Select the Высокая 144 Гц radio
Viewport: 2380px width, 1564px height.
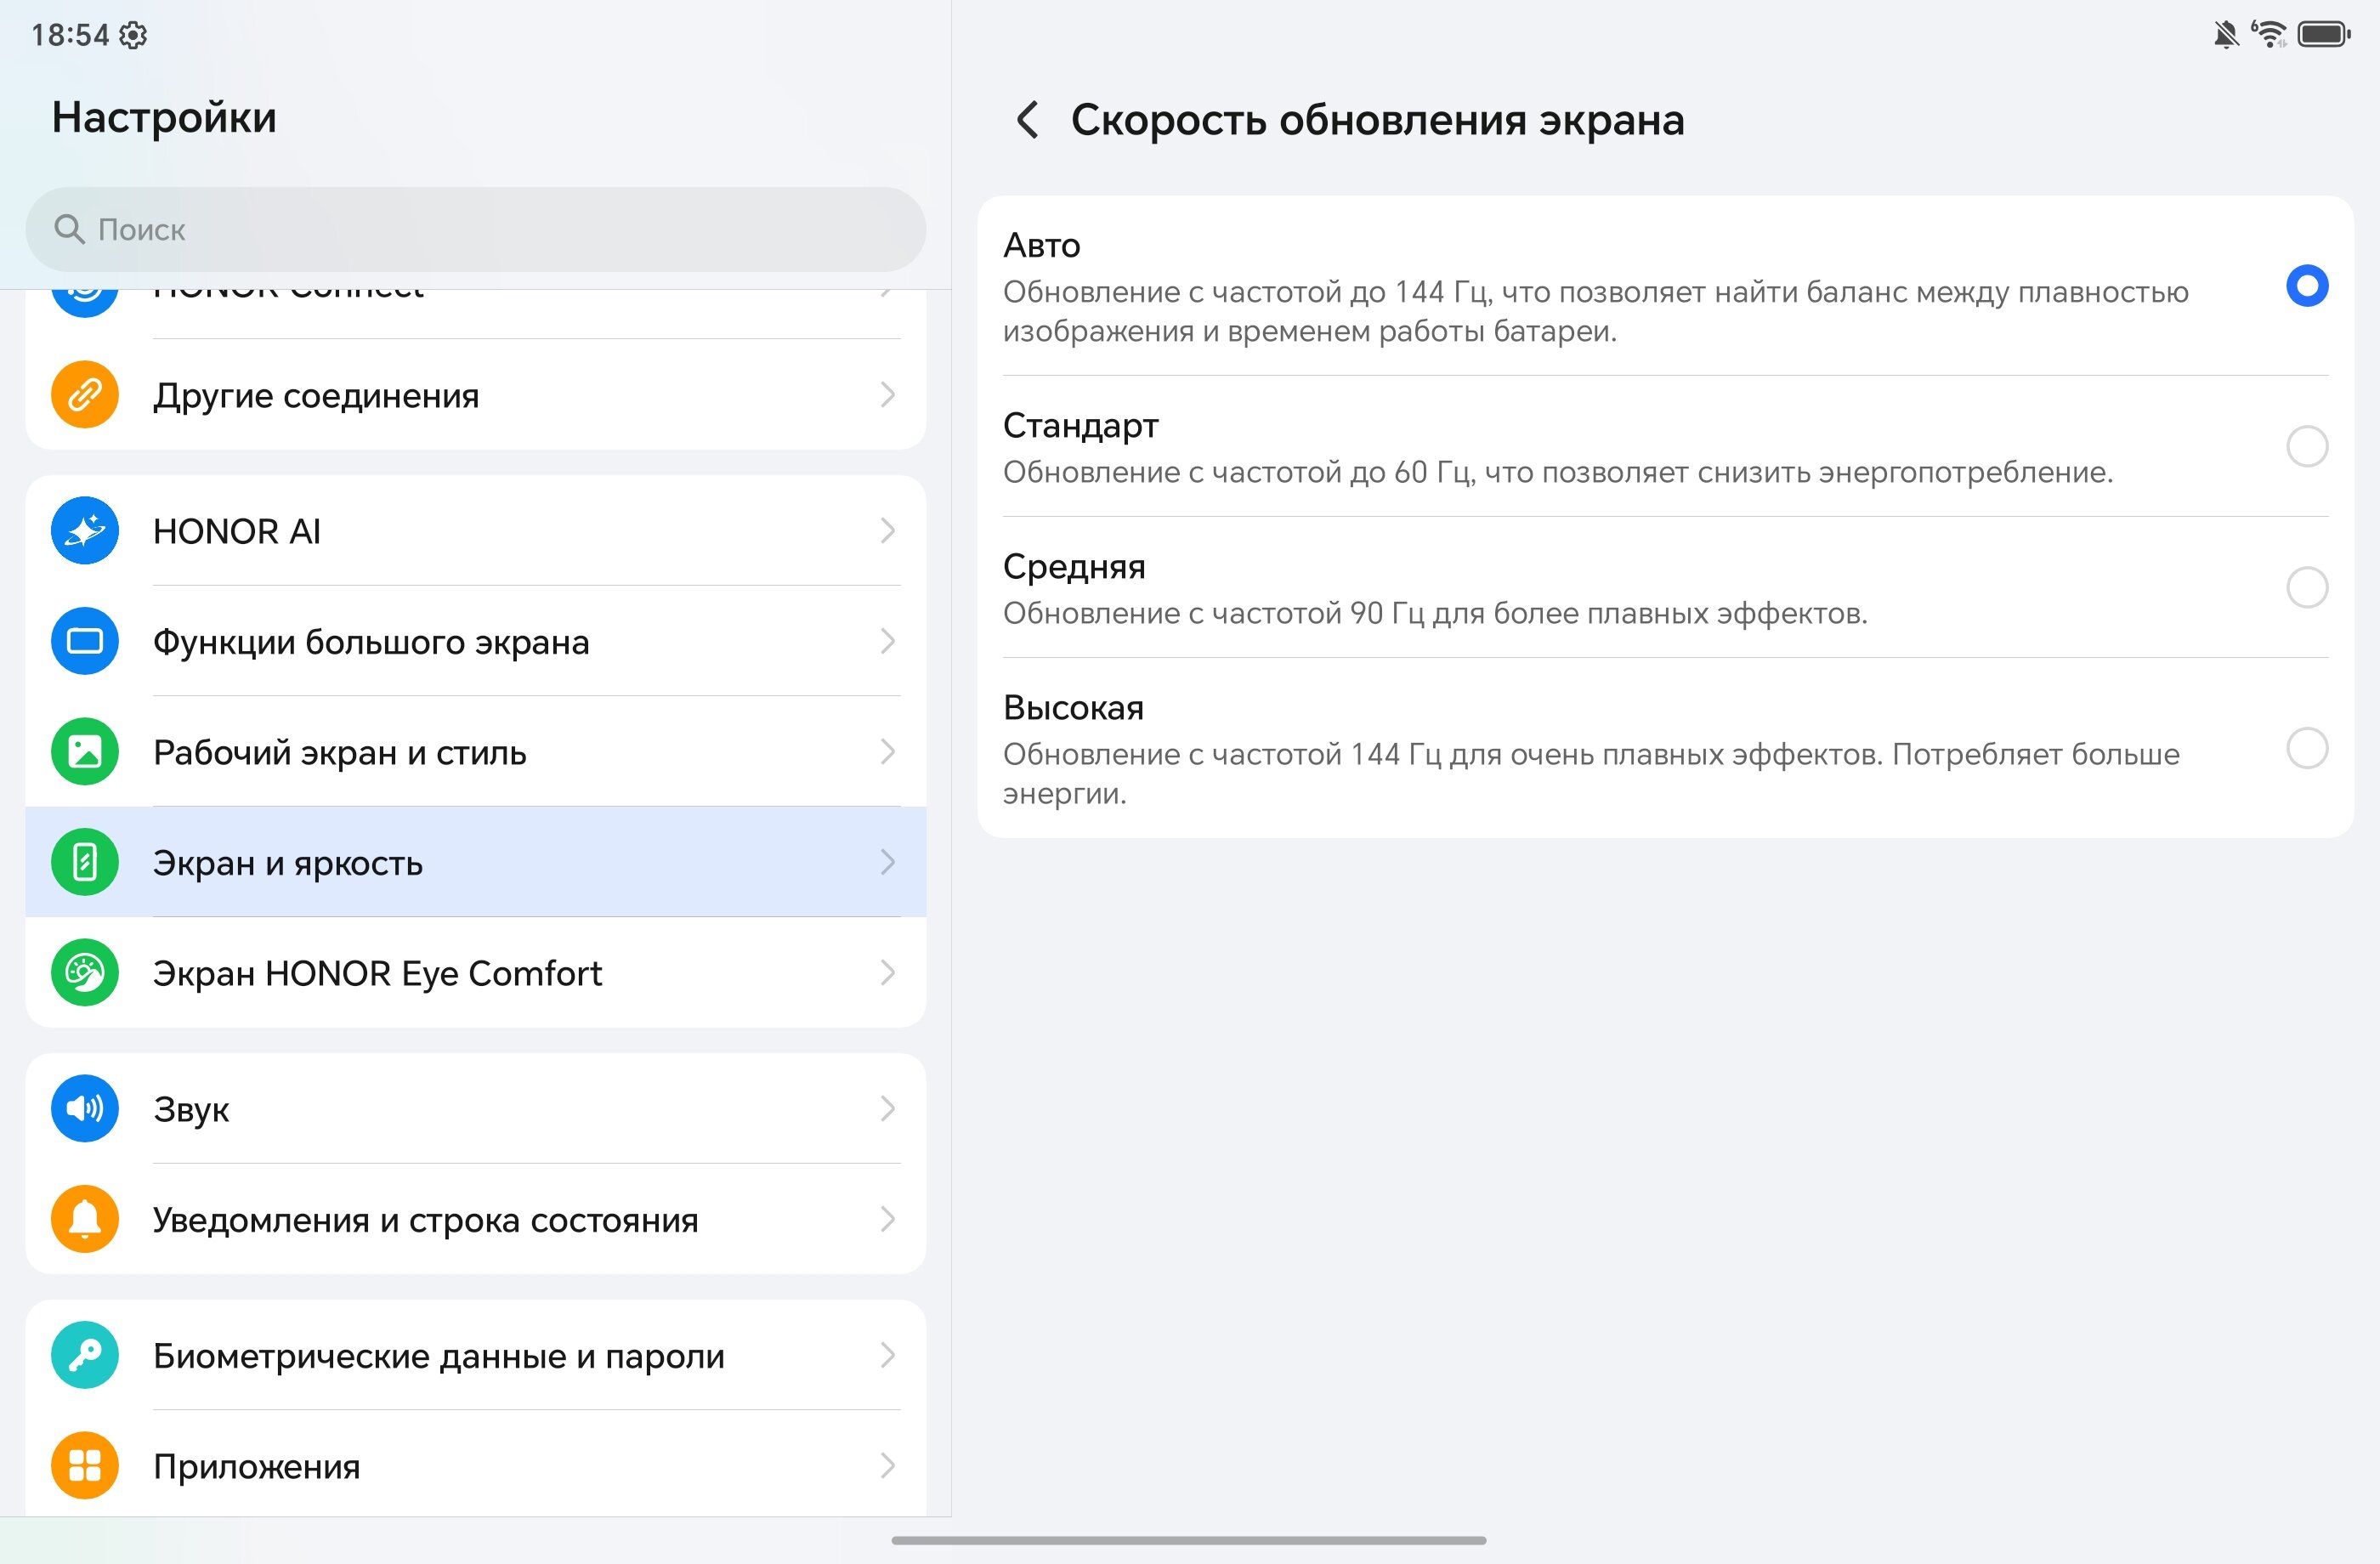tap(2307, 748)
